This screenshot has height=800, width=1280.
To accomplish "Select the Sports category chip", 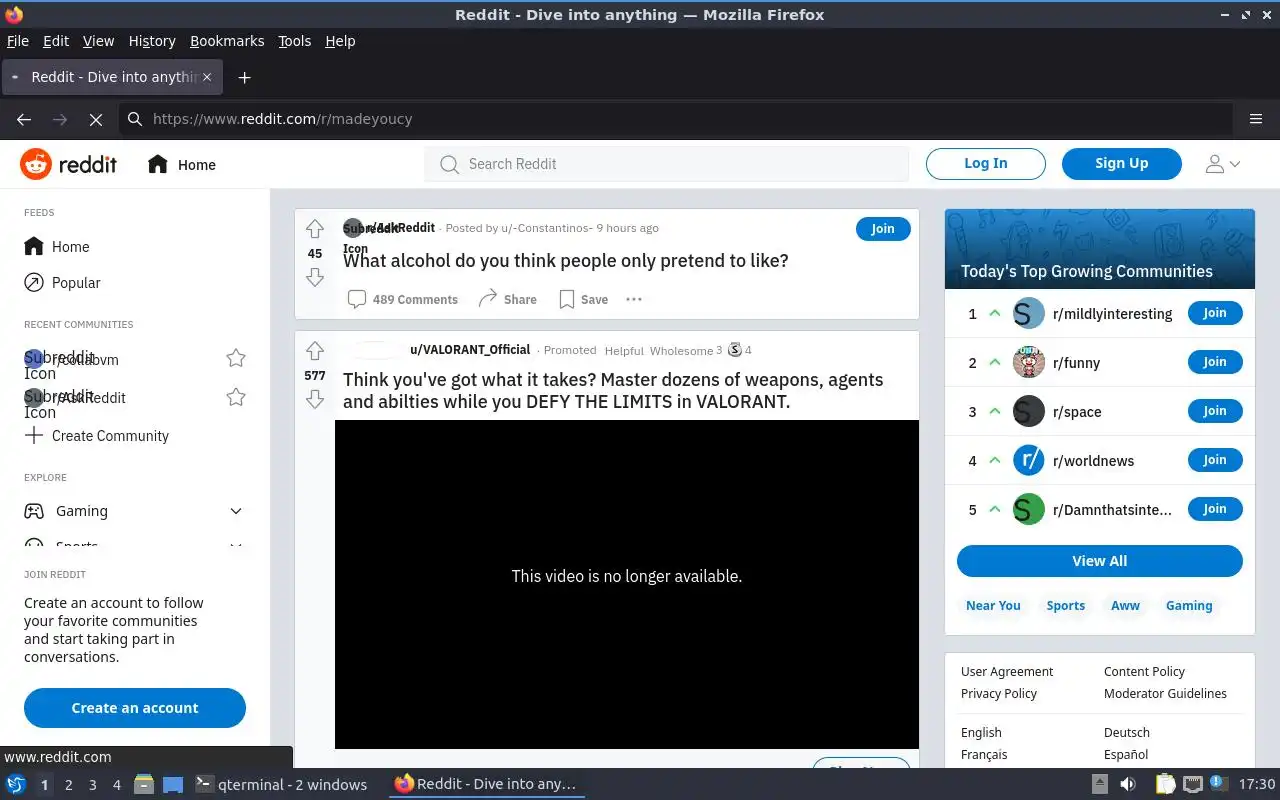I will click(1066, 606).
